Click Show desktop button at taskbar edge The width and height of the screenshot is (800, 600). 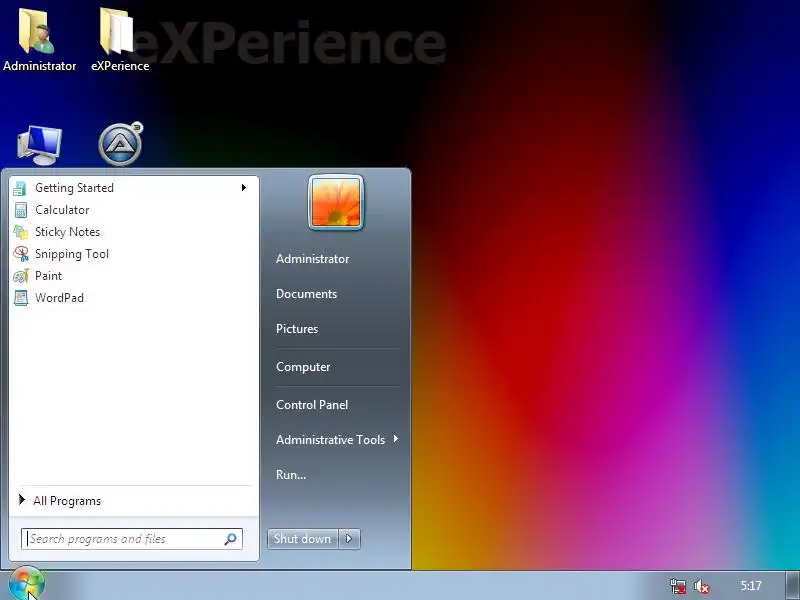tap(793, 586)
